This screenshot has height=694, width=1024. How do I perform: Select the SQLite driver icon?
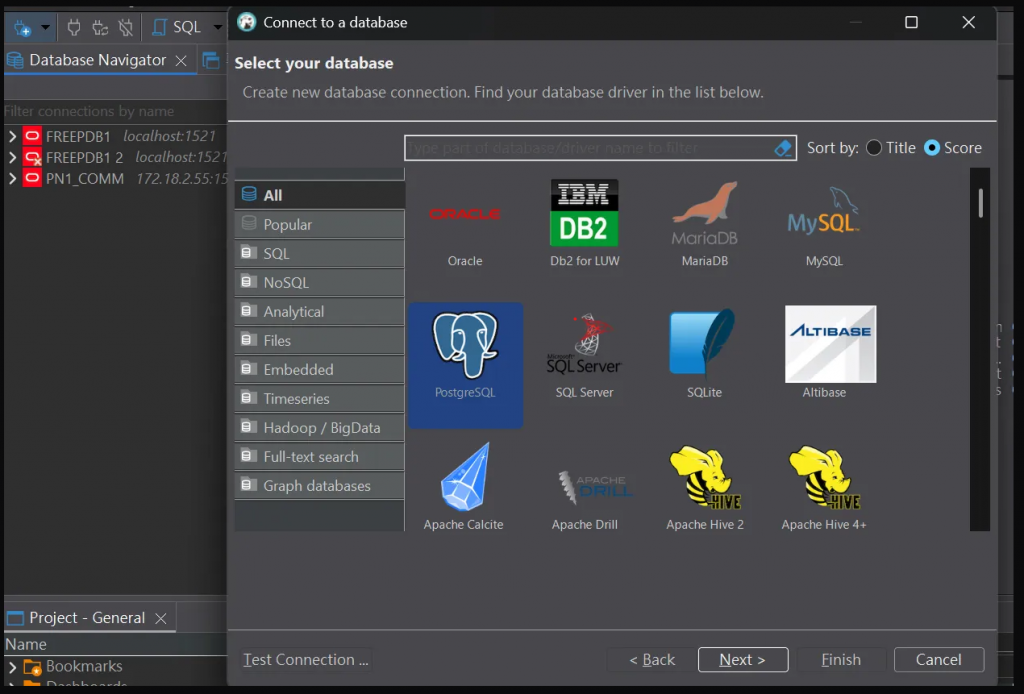point(704,344)
